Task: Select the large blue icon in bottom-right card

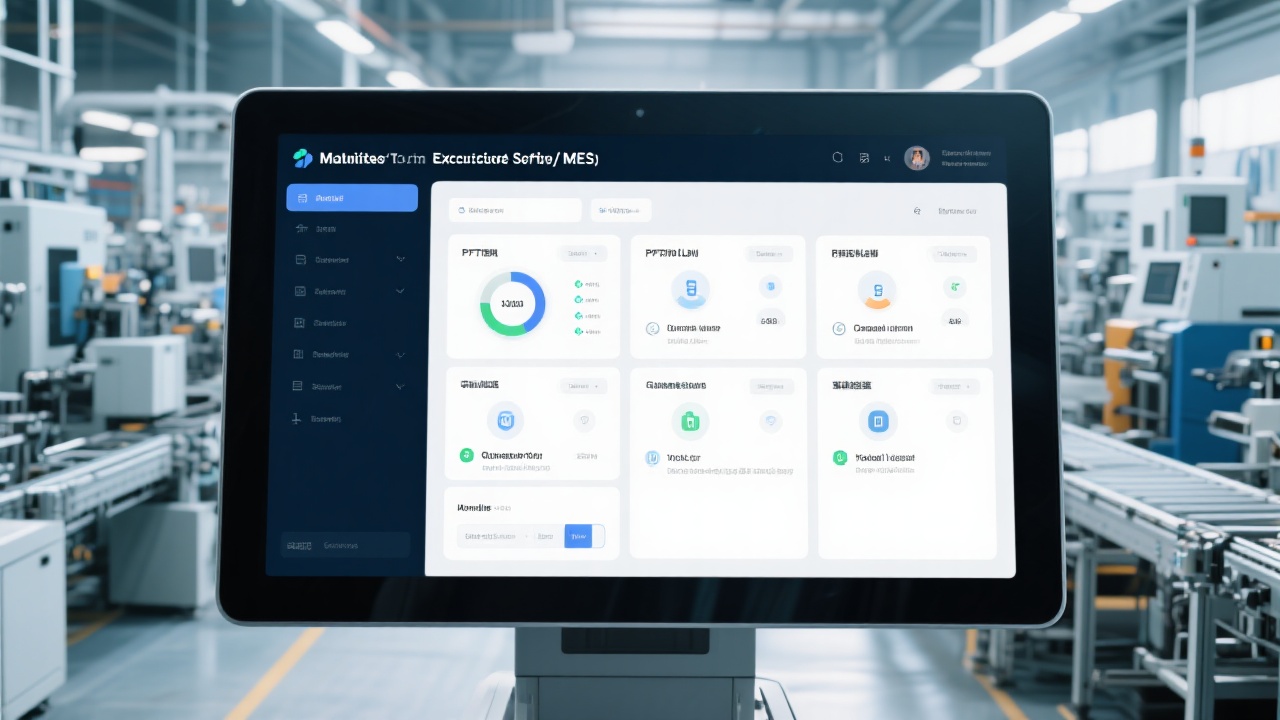Action: tap(878, 421)
